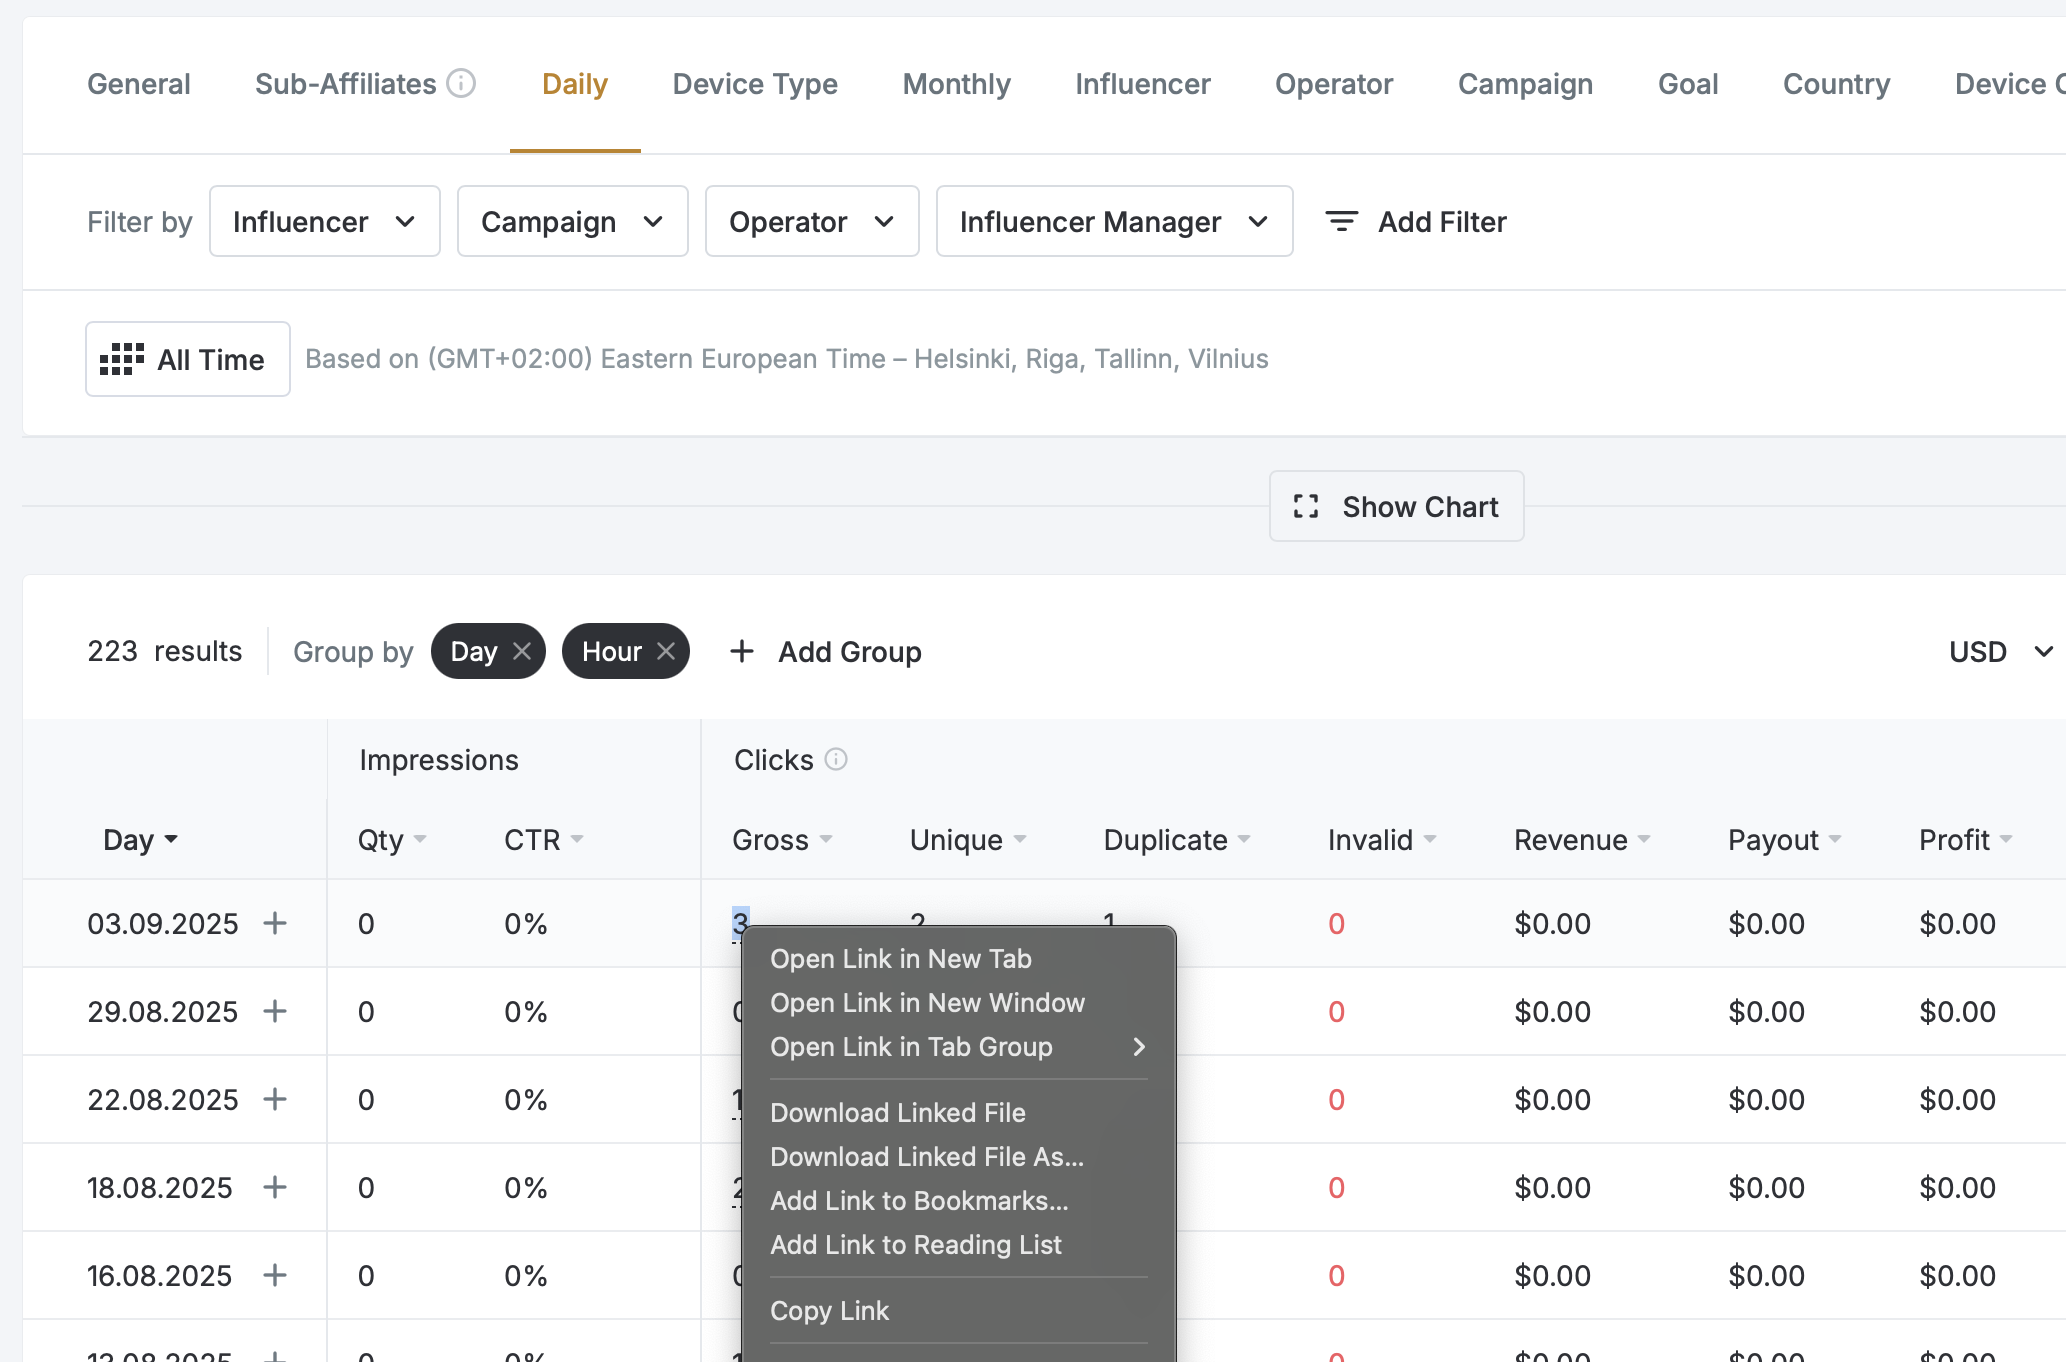
Task: Click Invalid value 0 in 03.09.2025 row
Action: tap(1336, 924)
